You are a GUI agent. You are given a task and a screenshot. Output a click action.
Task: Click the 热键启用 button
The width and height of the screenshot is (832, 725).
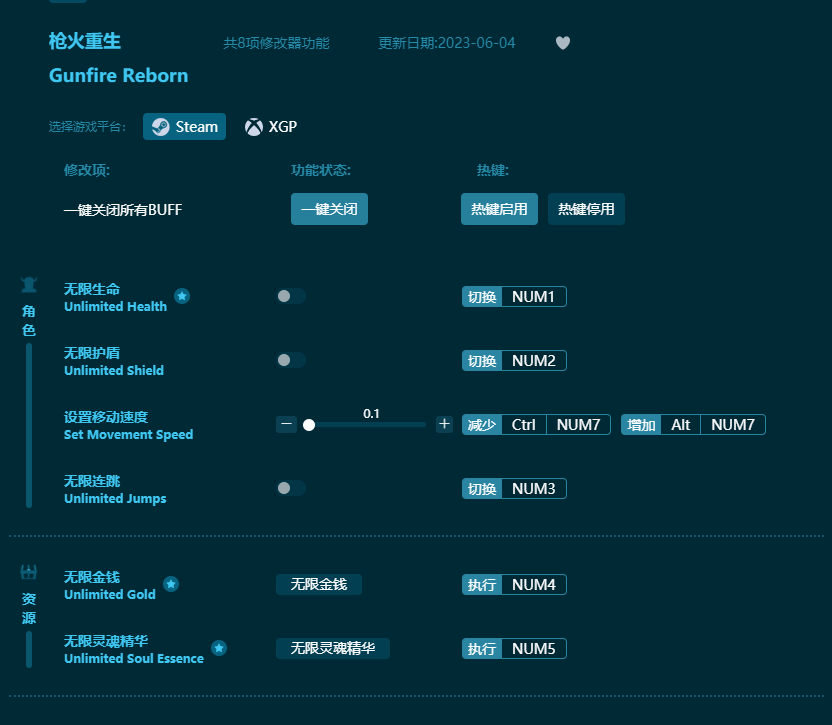(499, 209)
